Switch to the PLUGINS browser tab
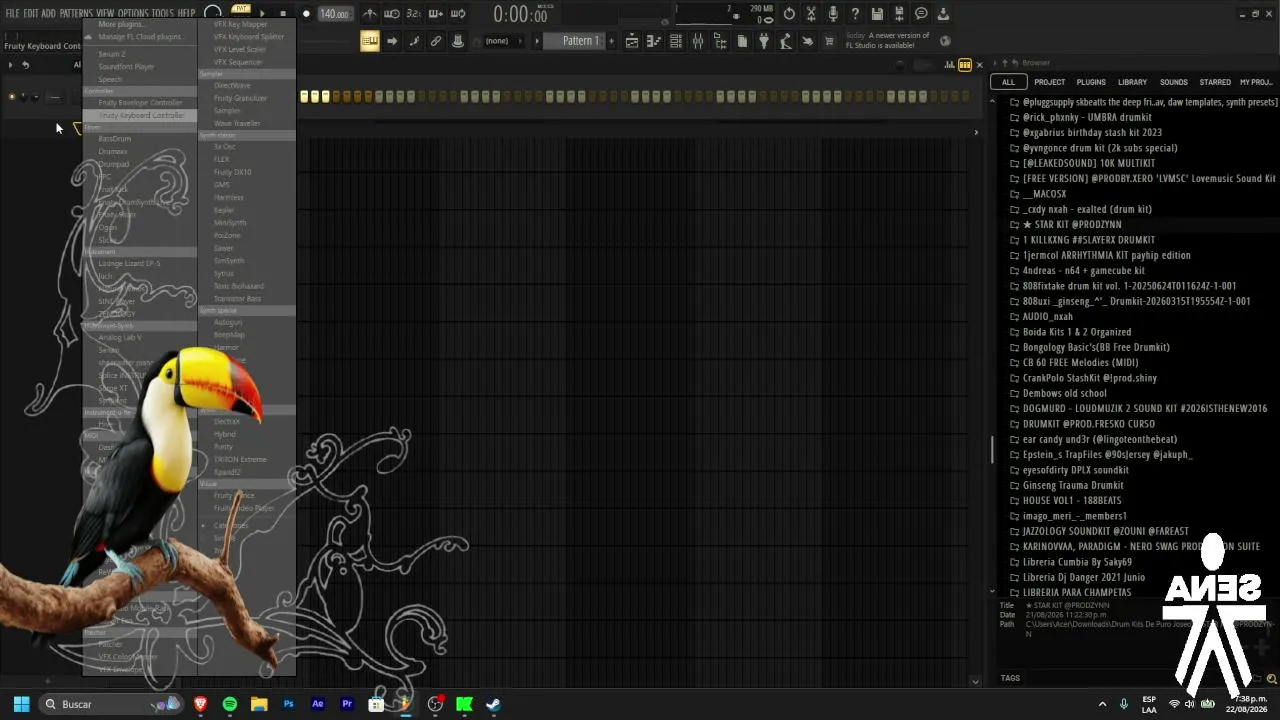Screen dimensions: 1280x720 (x=1091, y=82)
